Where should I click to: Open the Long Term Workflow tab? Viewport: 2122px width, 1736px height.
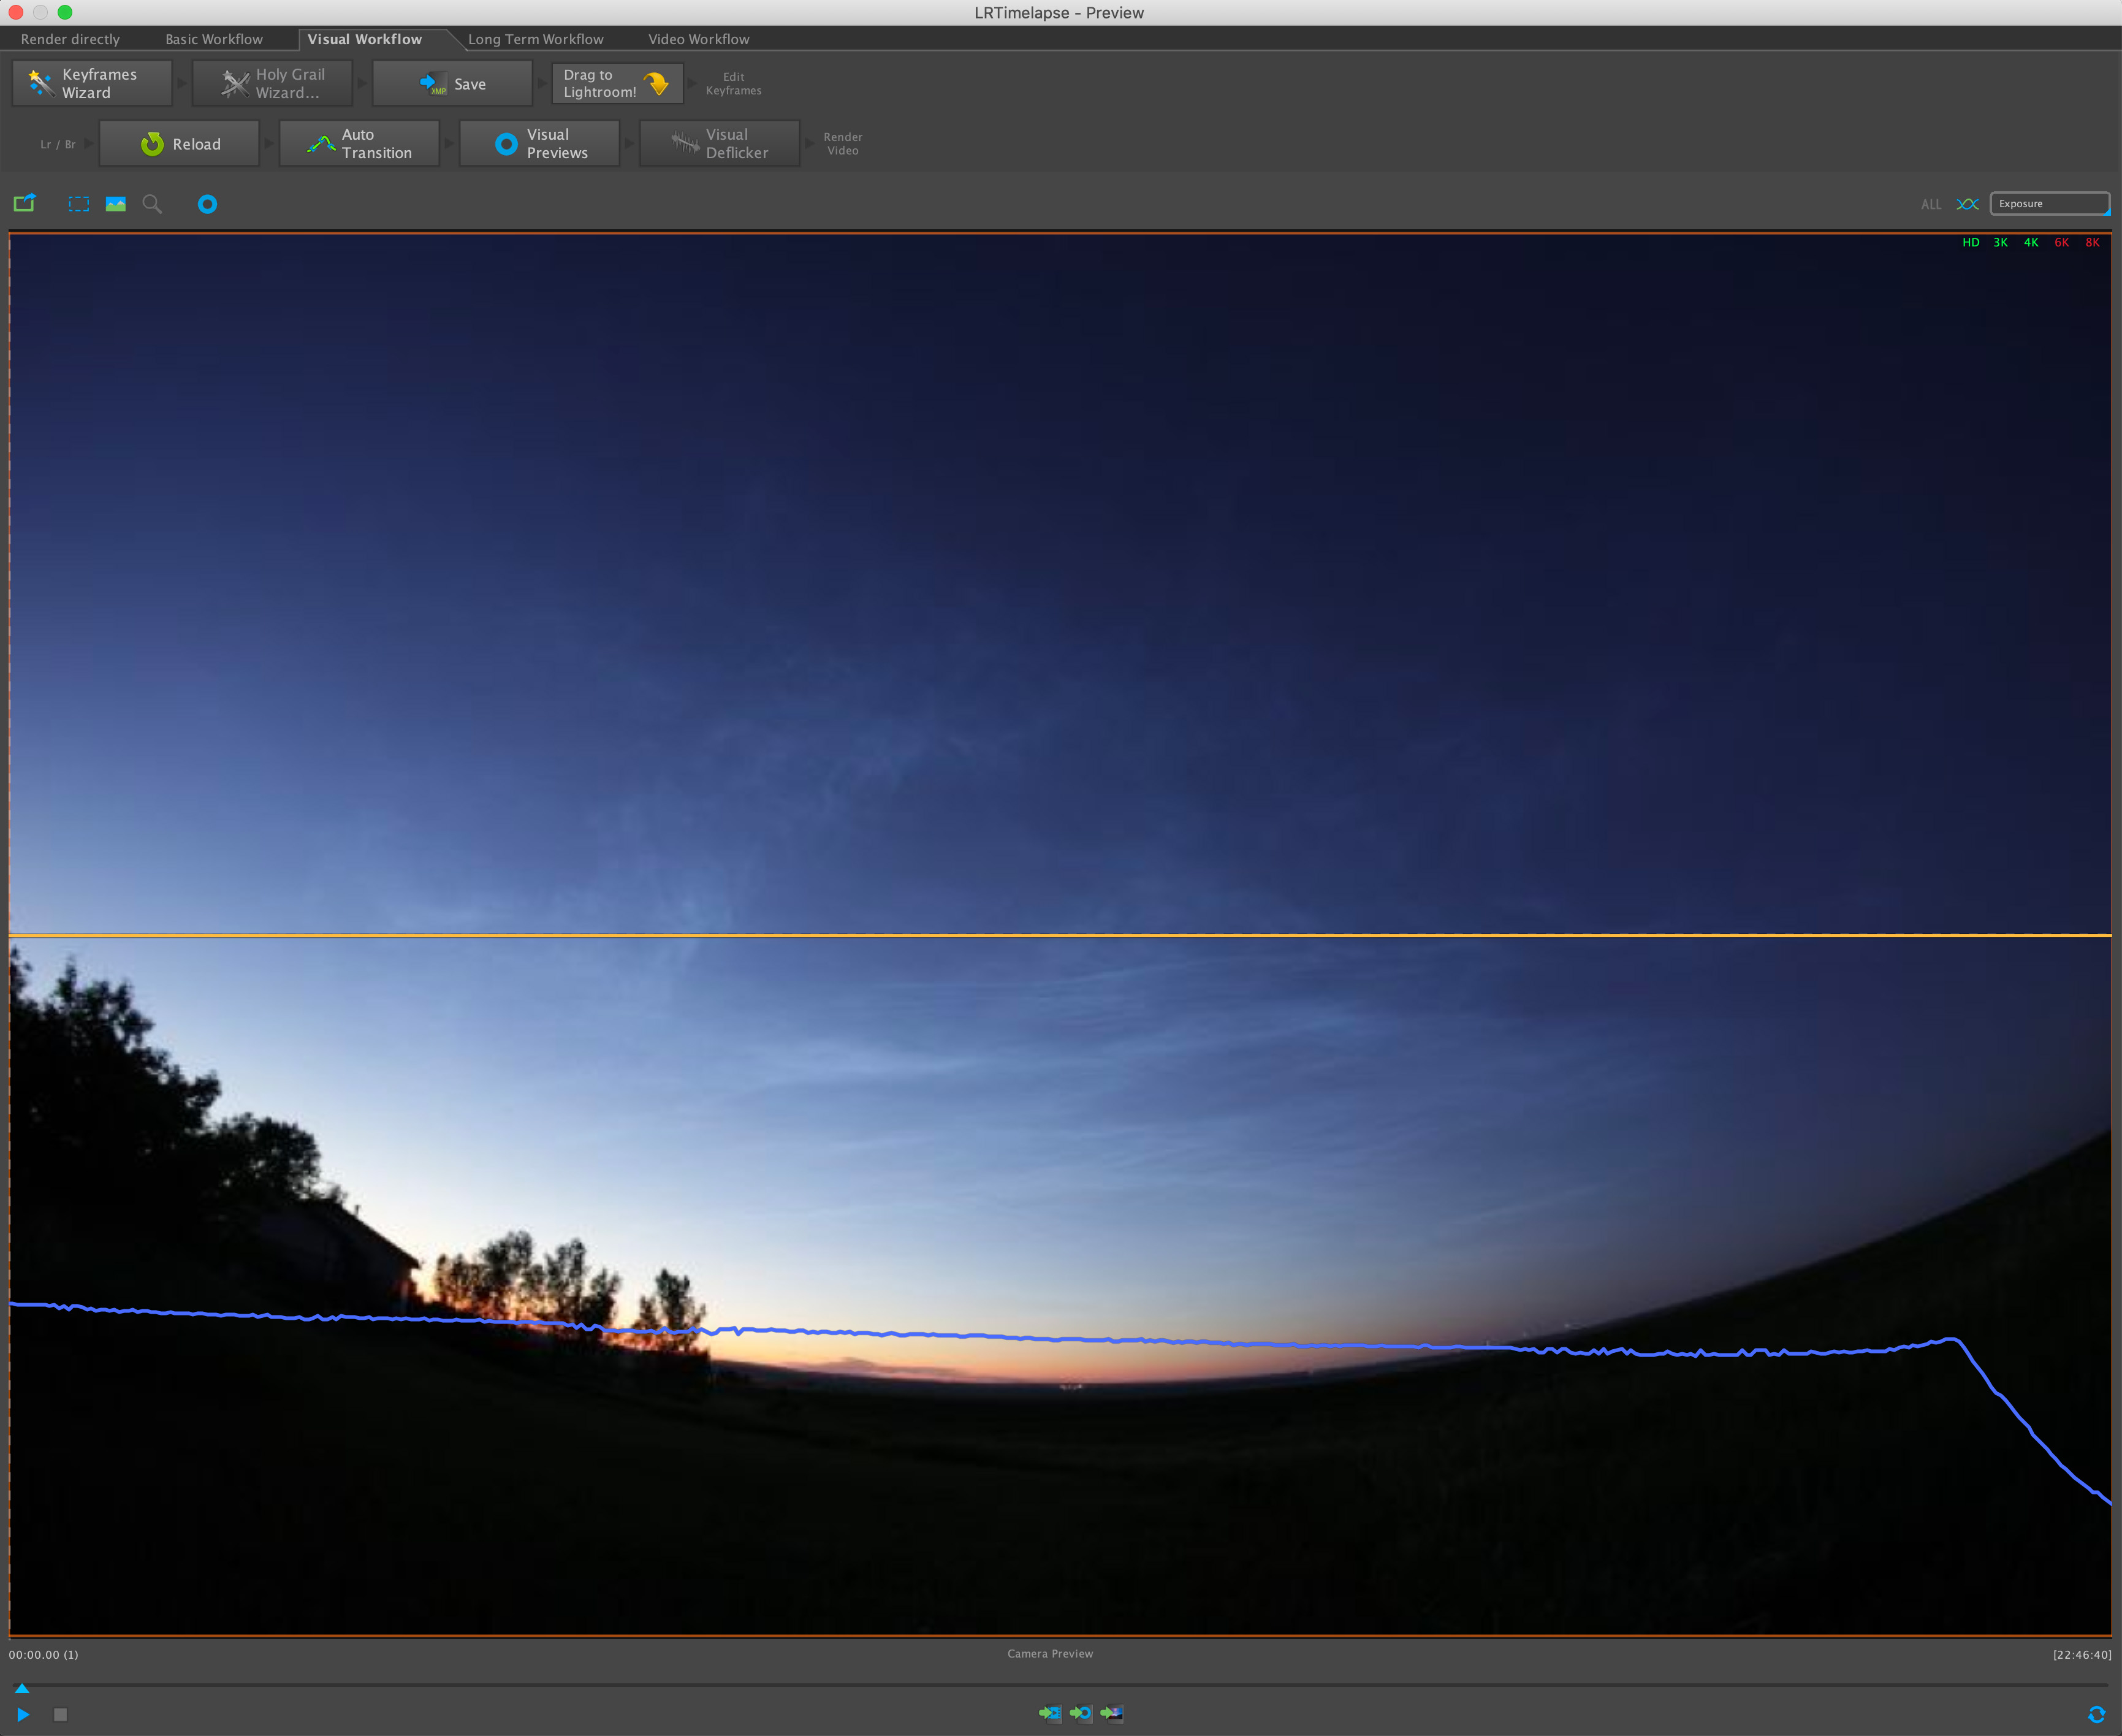(x=535, y=39)
